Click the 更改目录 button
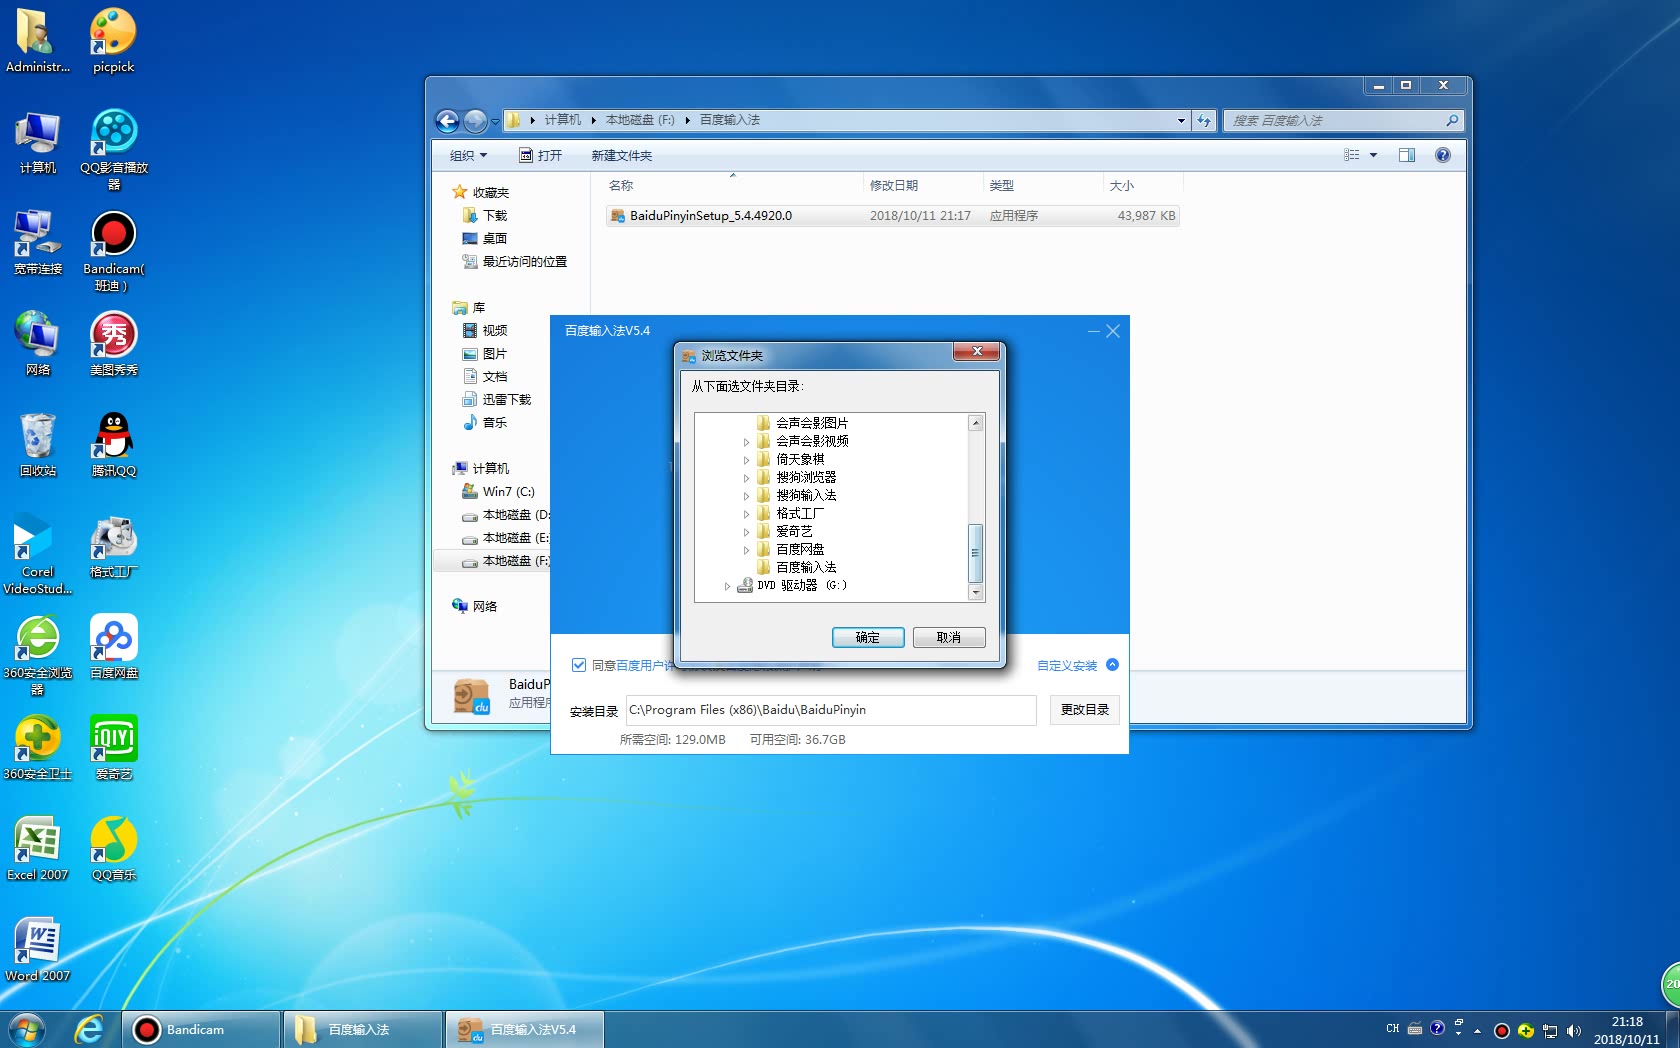Viewport: 1680px width, 1048px height. 1085,710
